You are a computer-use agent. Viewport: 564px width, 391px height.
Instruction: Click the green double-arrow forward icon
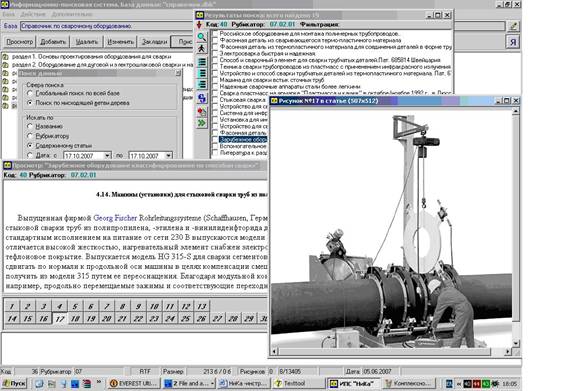pos(202,123)
